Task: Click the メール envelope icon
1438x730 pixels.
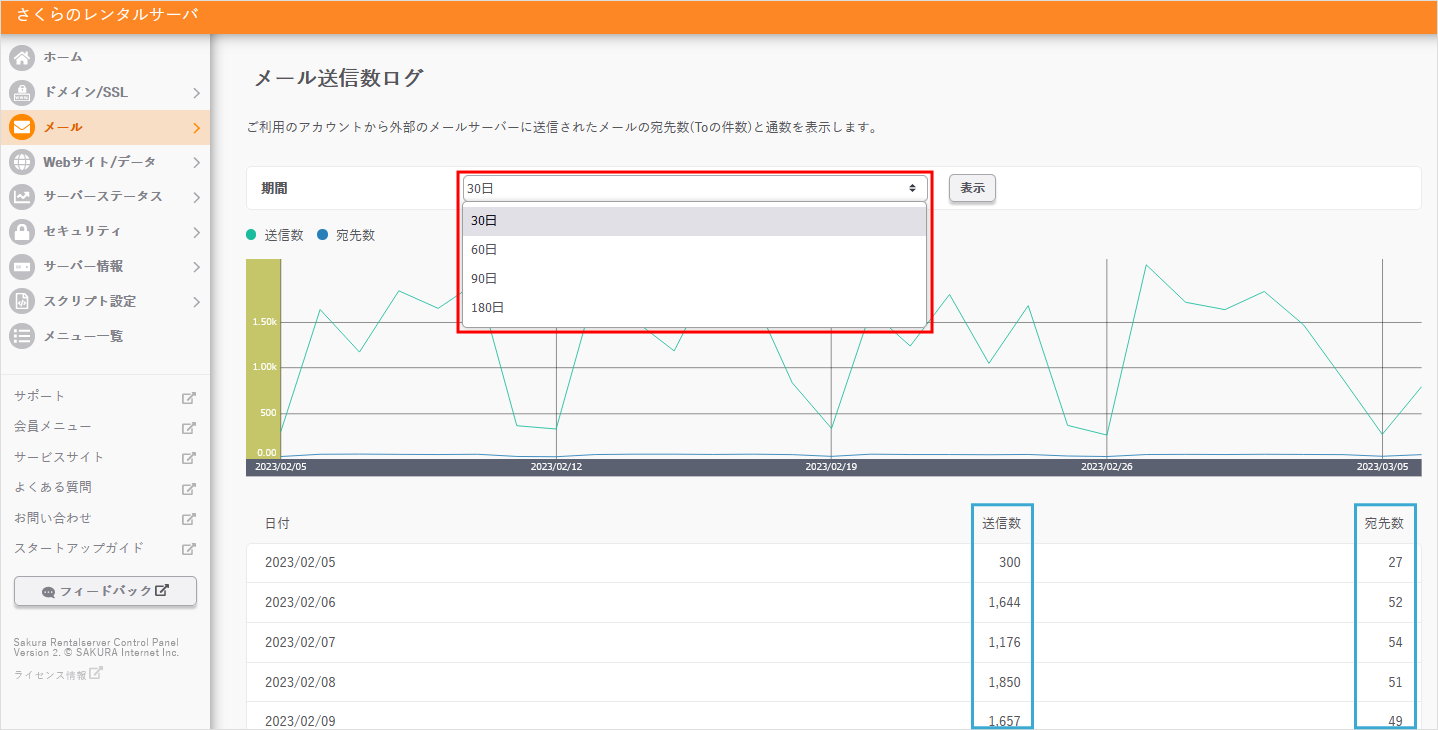Action: pyautogui.click(x=22, y=126)
